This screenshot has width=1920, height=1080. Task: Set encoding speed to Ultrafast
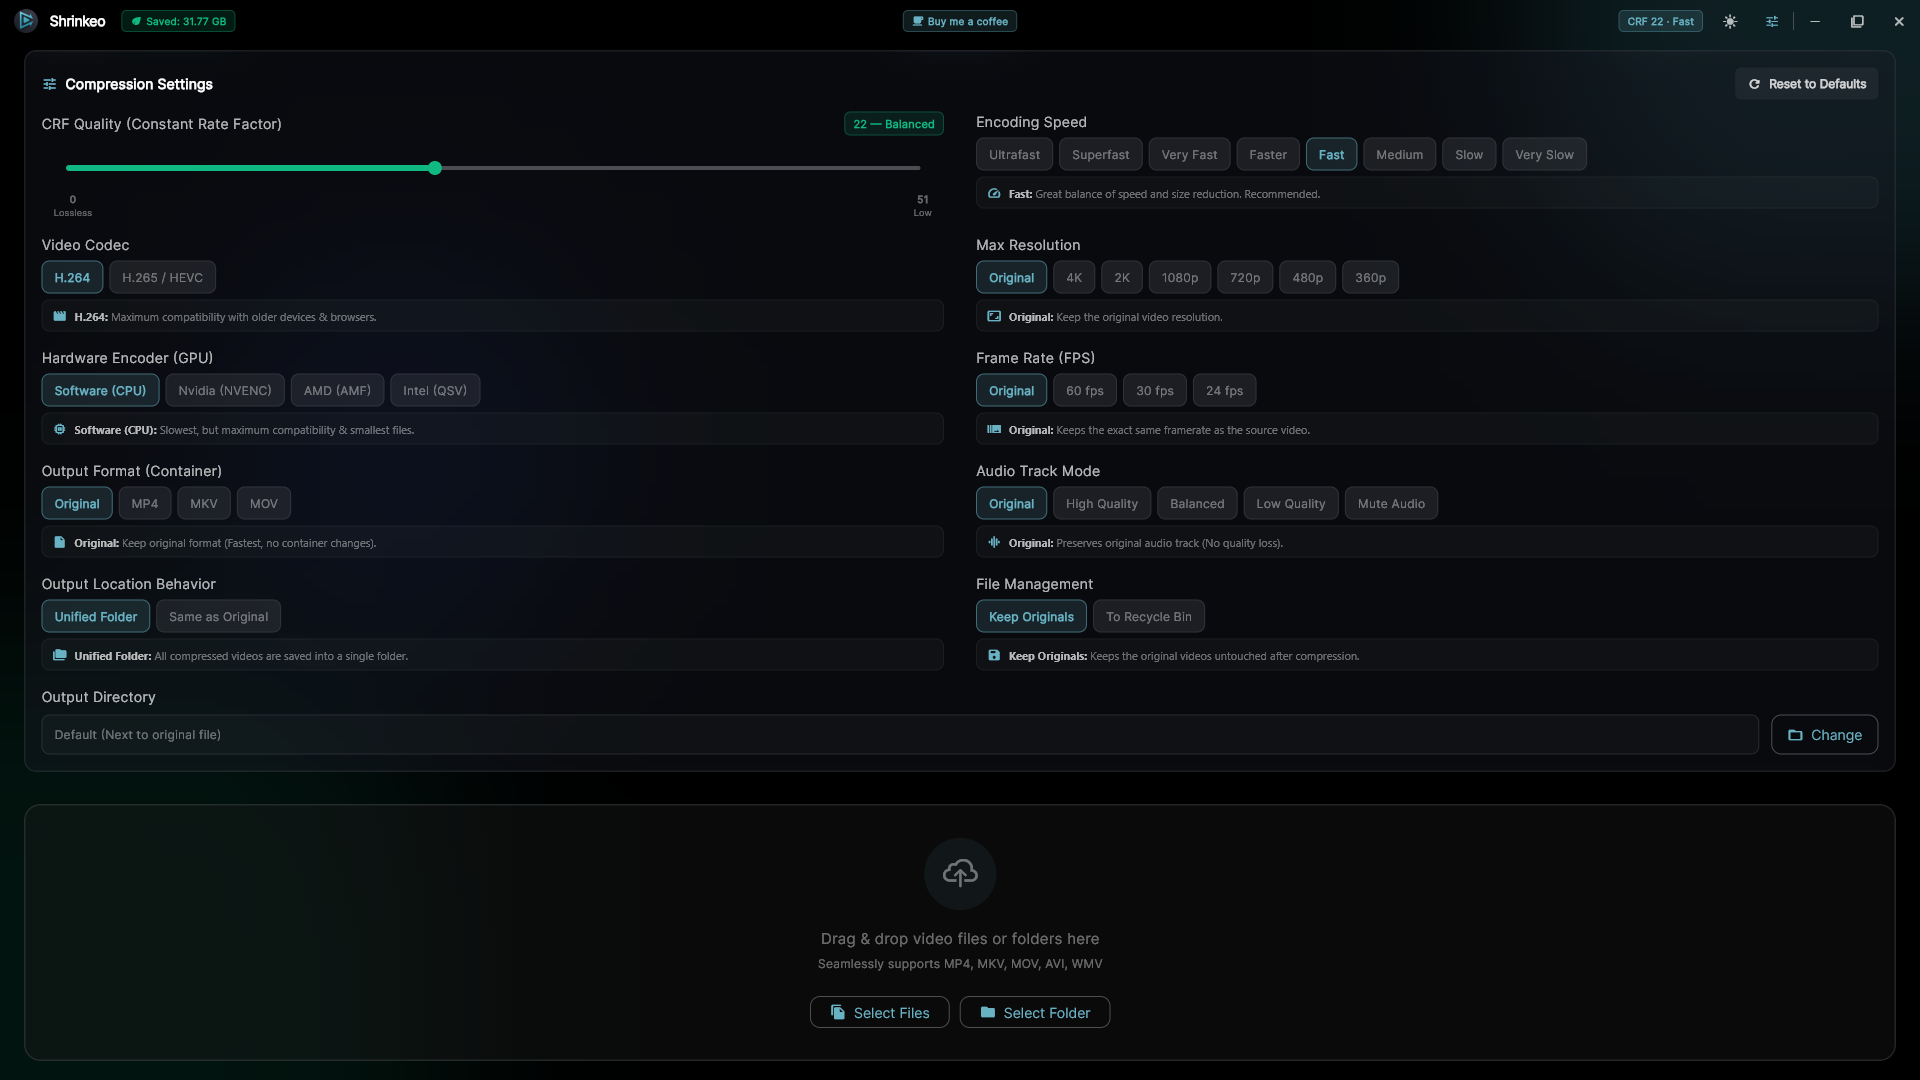click(1014, 154)
